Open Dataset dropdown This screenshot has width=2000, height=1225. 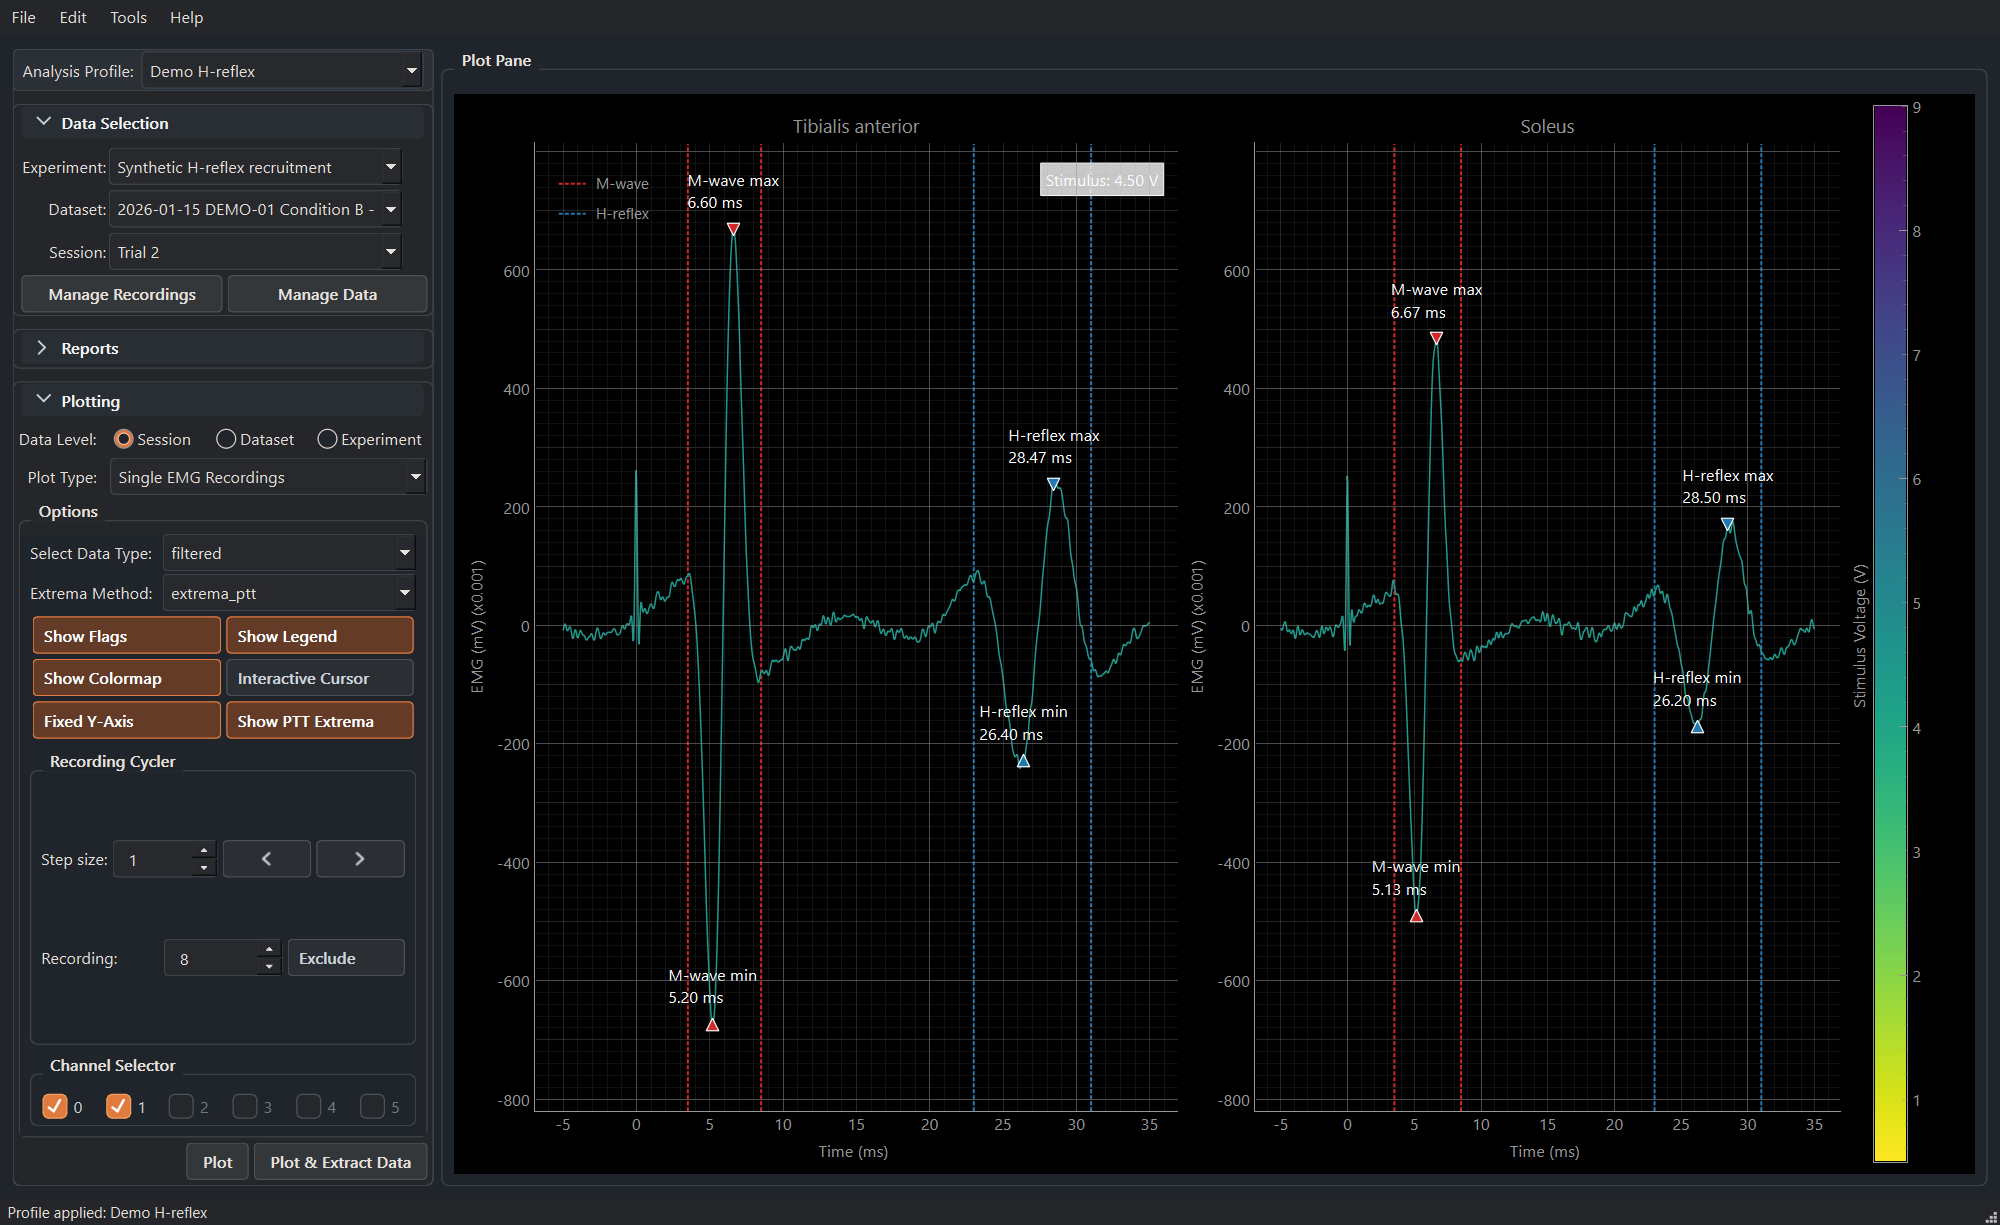255,209
